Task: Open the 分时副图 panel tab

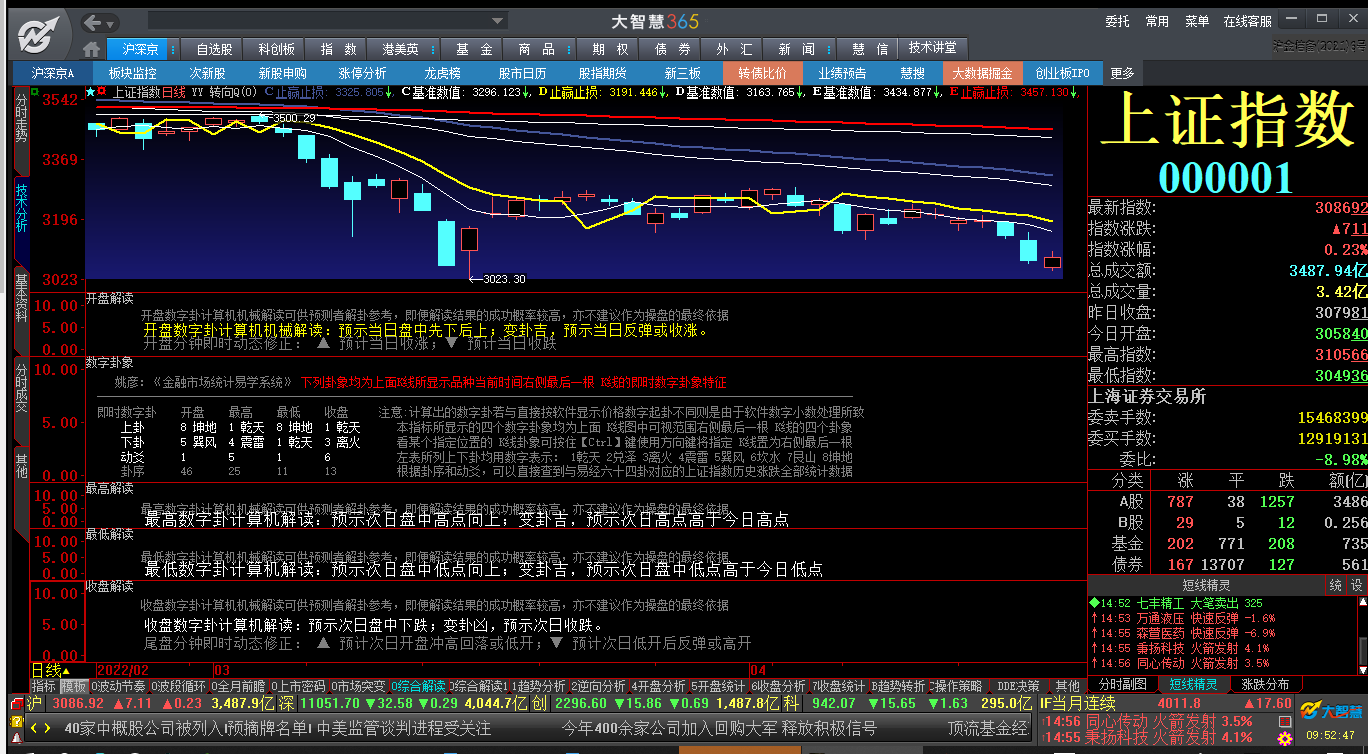Action: [1123, 685]
